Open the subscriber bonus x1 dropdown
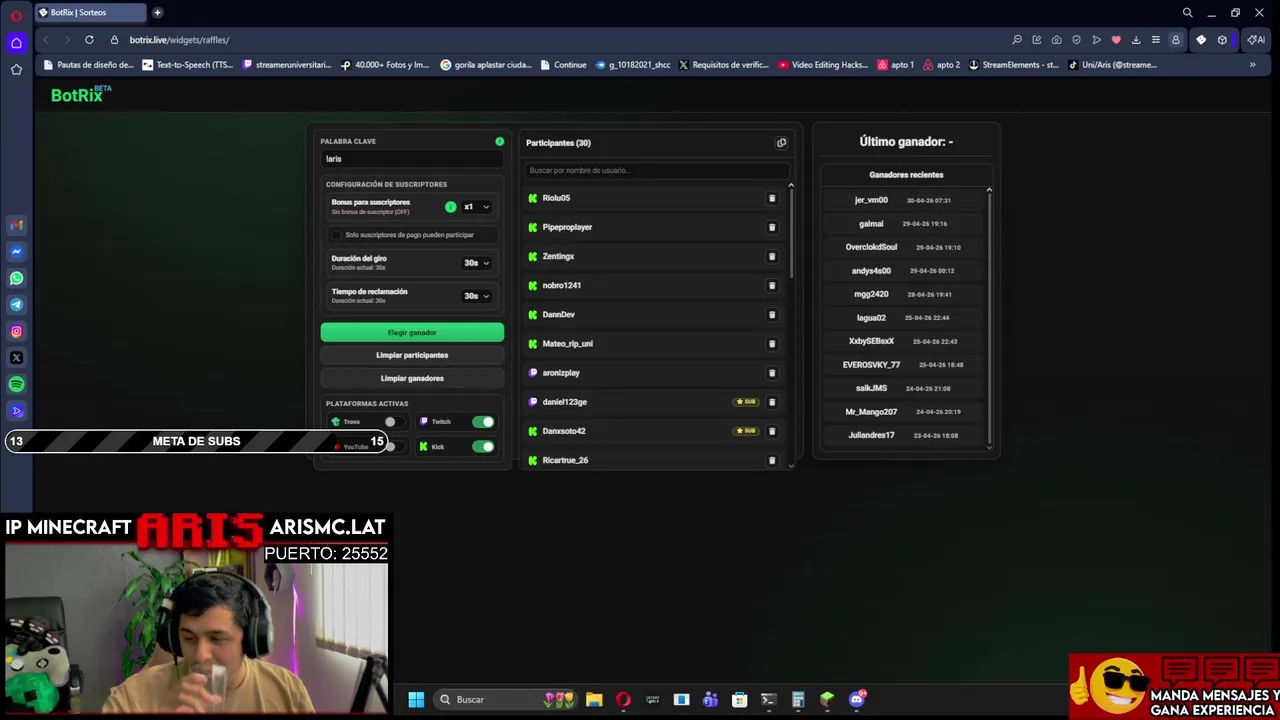 pos(476,207)
